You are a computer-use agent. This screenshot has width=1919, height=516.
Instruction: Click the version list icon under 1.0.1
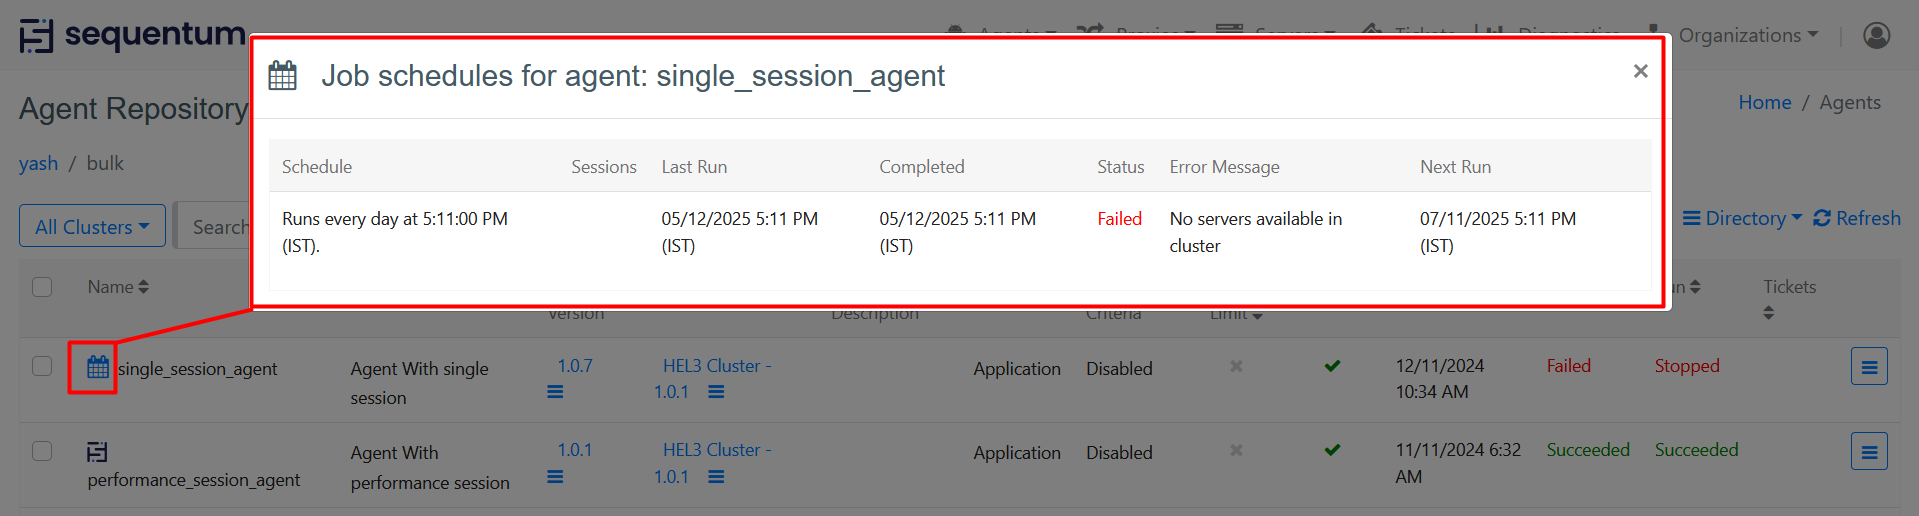pyautogui.click(x=555, y=477)
